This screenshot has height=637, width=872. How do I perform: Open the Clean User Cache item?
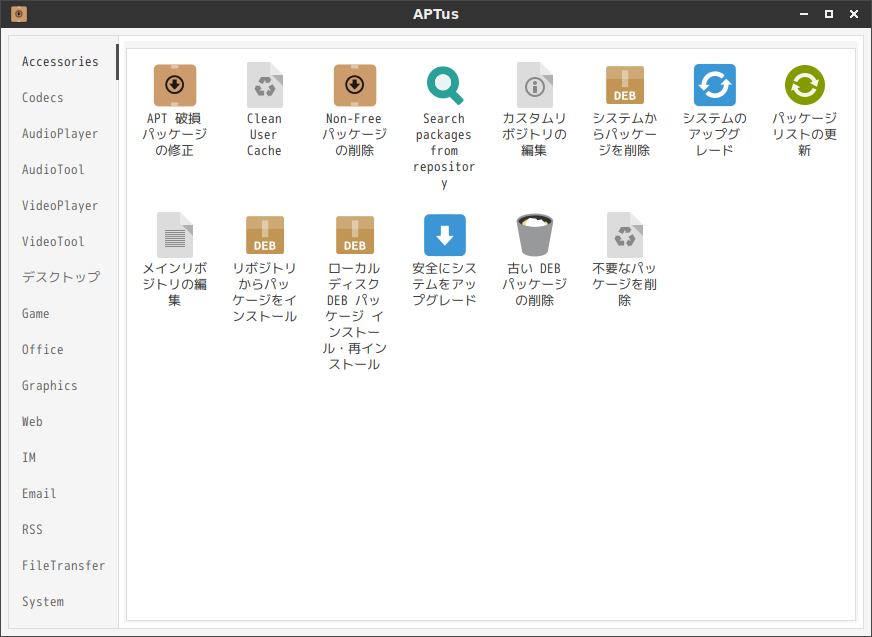point(265,85)
